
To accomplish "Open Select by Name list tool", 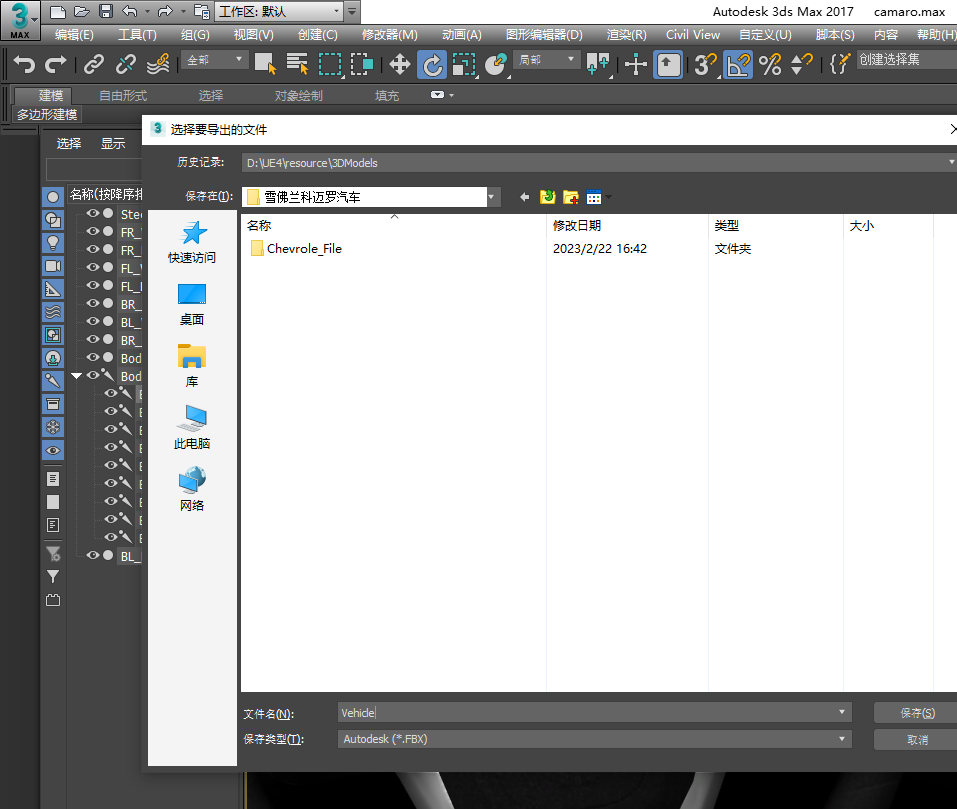I will point(297,64).
